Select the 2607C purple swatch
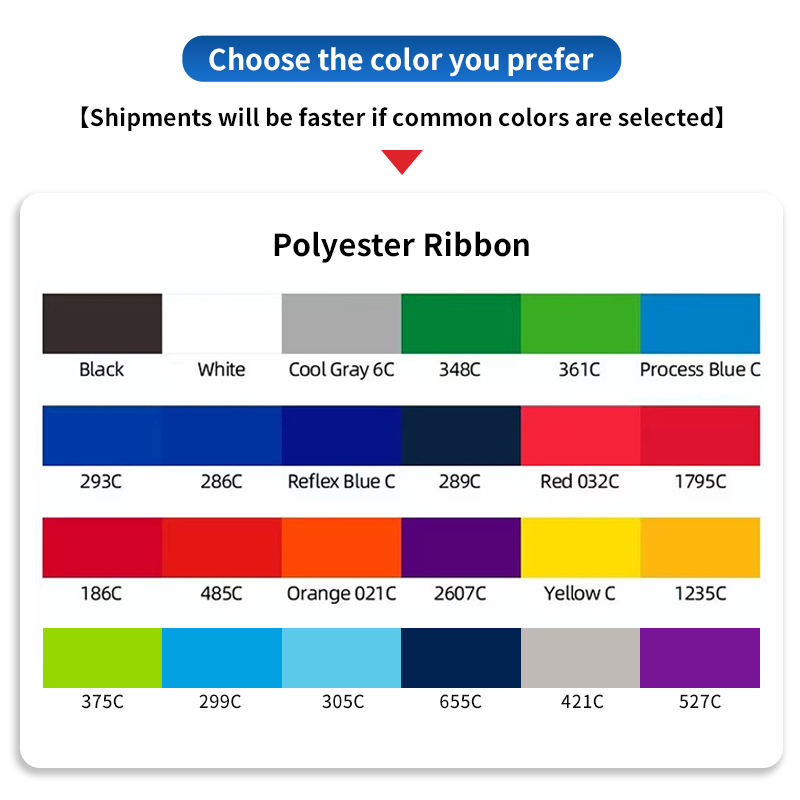 (461, 547)
